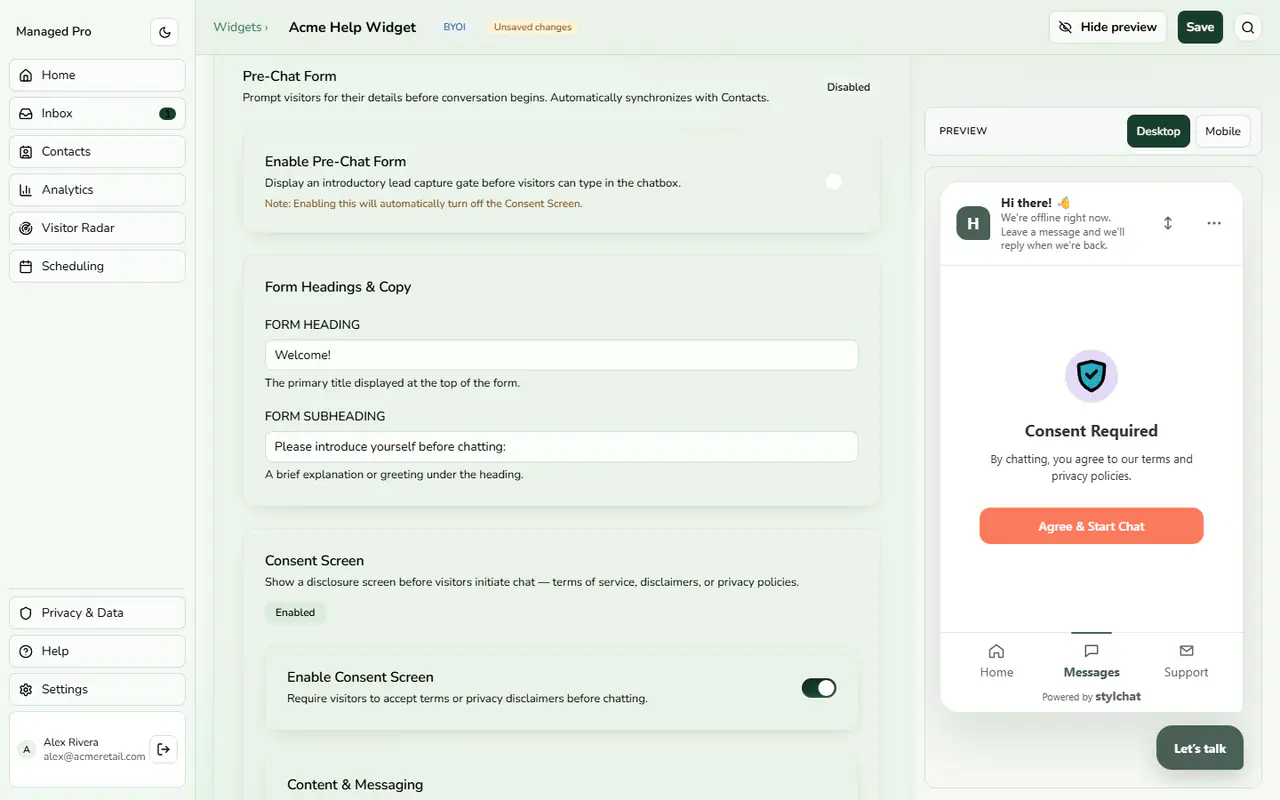Open the Help page

click(97, 651)
